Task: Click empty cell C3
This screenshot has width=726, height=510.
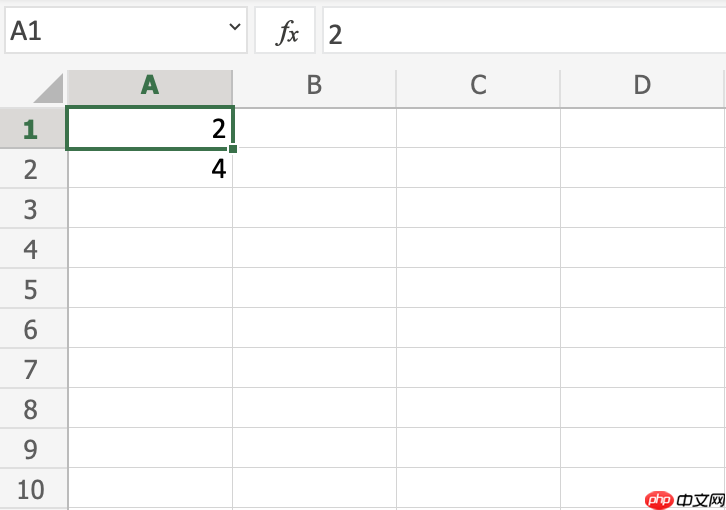Action: [478, 209]
